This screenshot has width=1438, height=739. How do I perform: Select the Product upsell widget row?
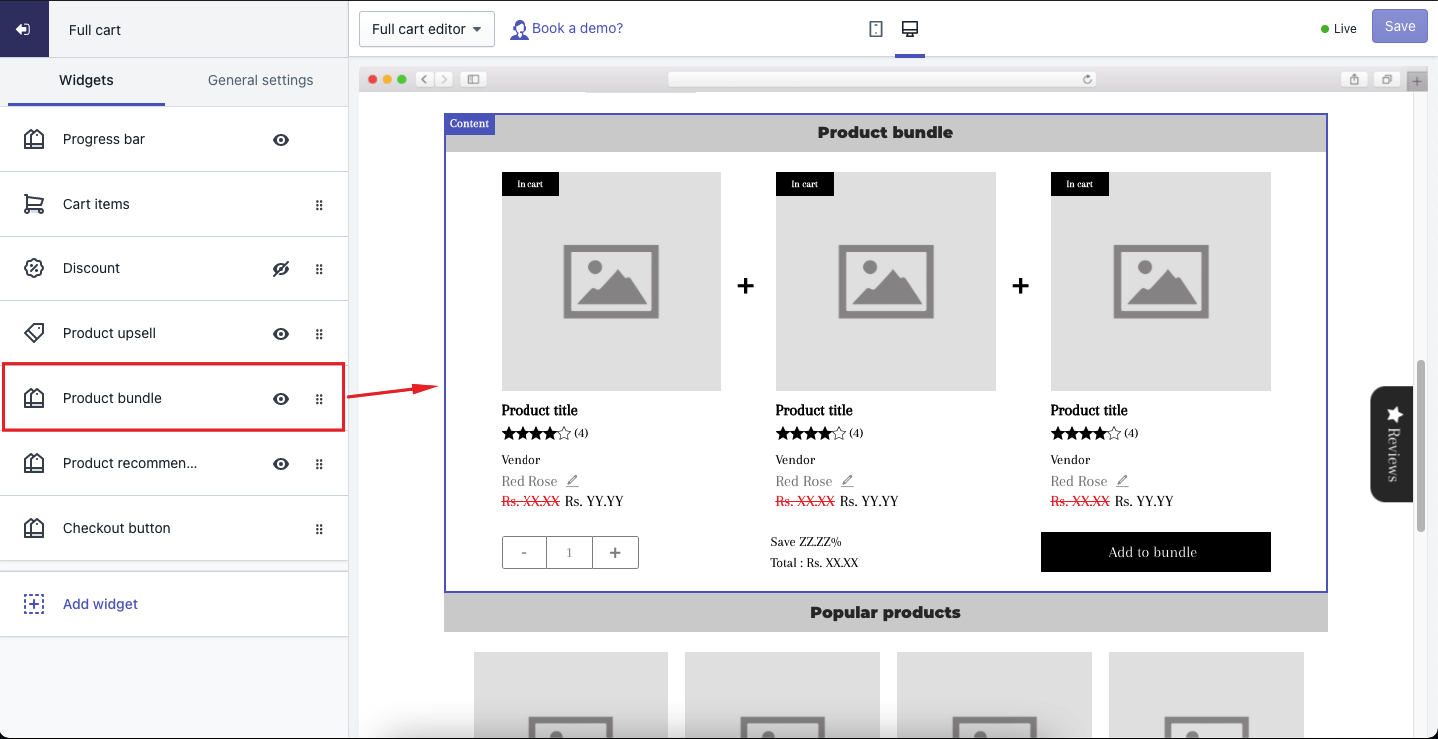[174, 333]
